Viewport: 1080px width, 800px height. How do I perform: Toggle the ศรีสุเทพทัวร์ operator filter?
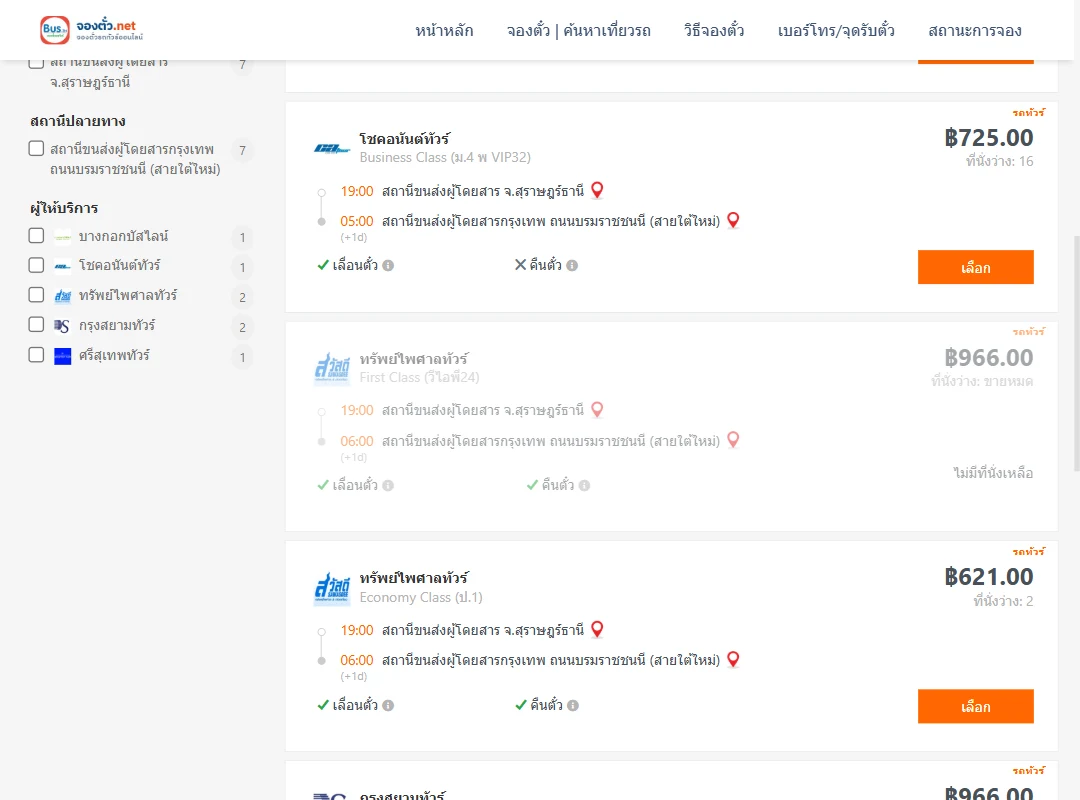pyautogui.click(x=37, y=355)
